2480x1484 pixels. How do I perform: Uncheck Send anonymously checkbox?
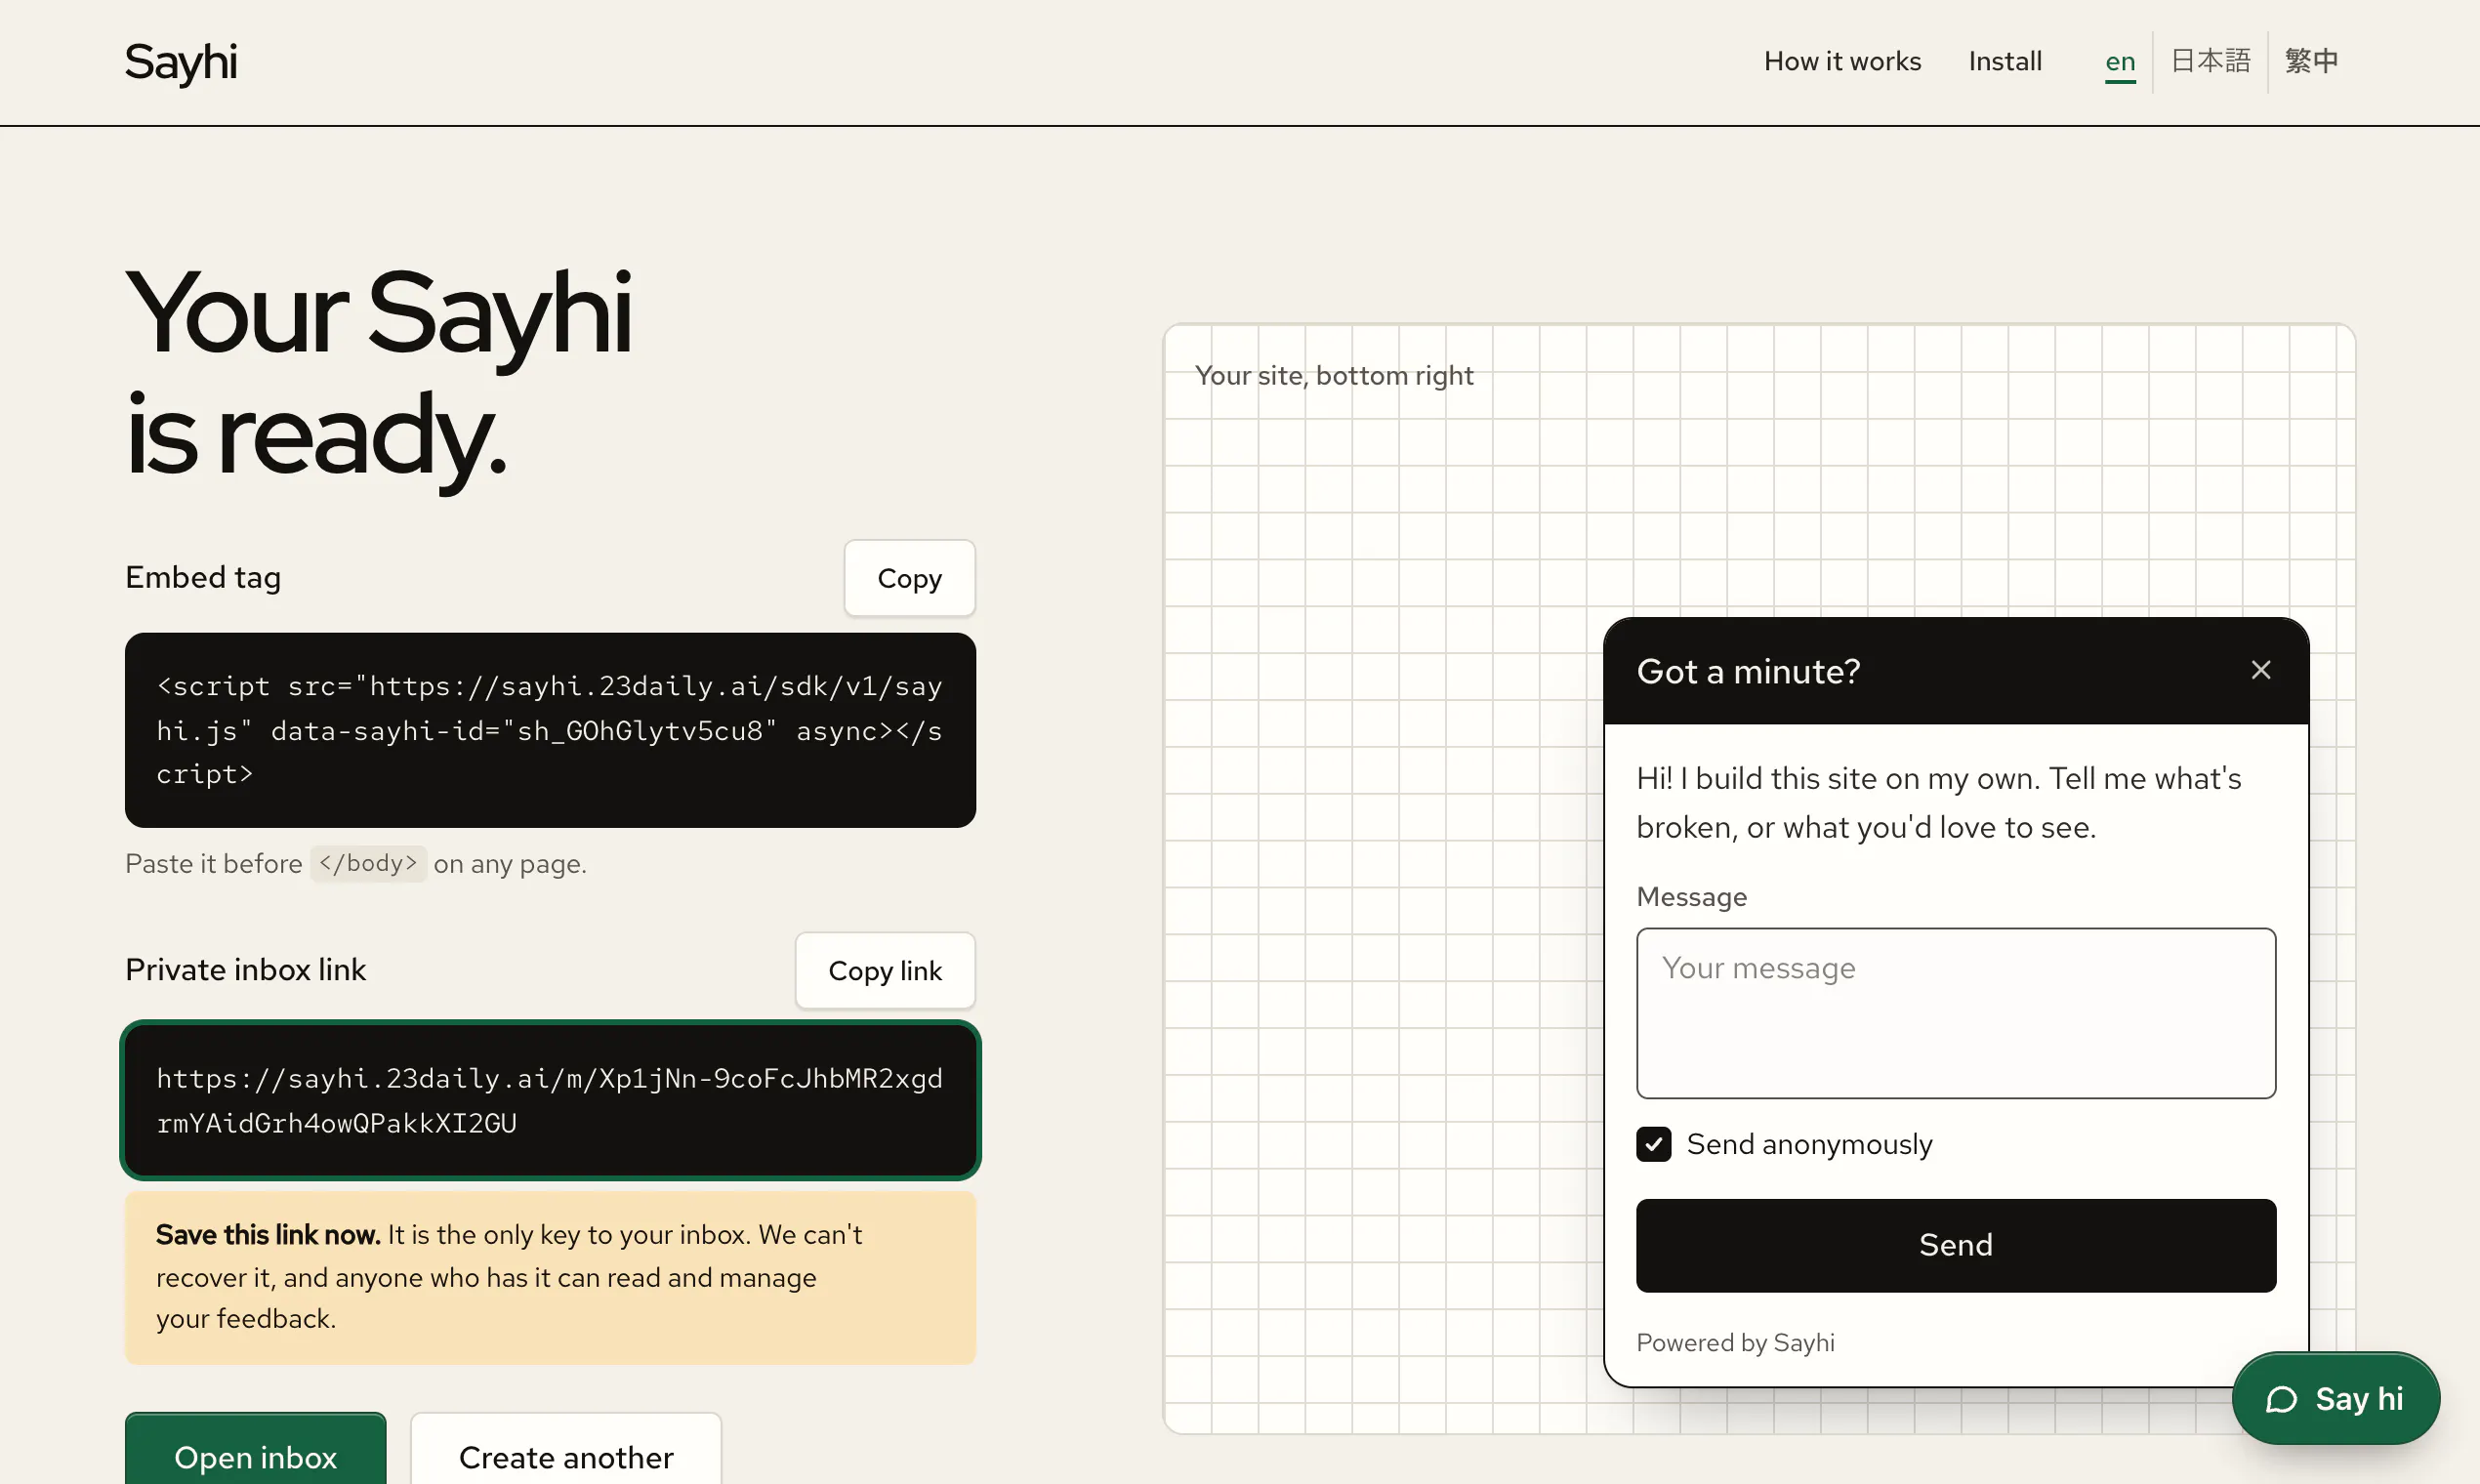1653,1144
